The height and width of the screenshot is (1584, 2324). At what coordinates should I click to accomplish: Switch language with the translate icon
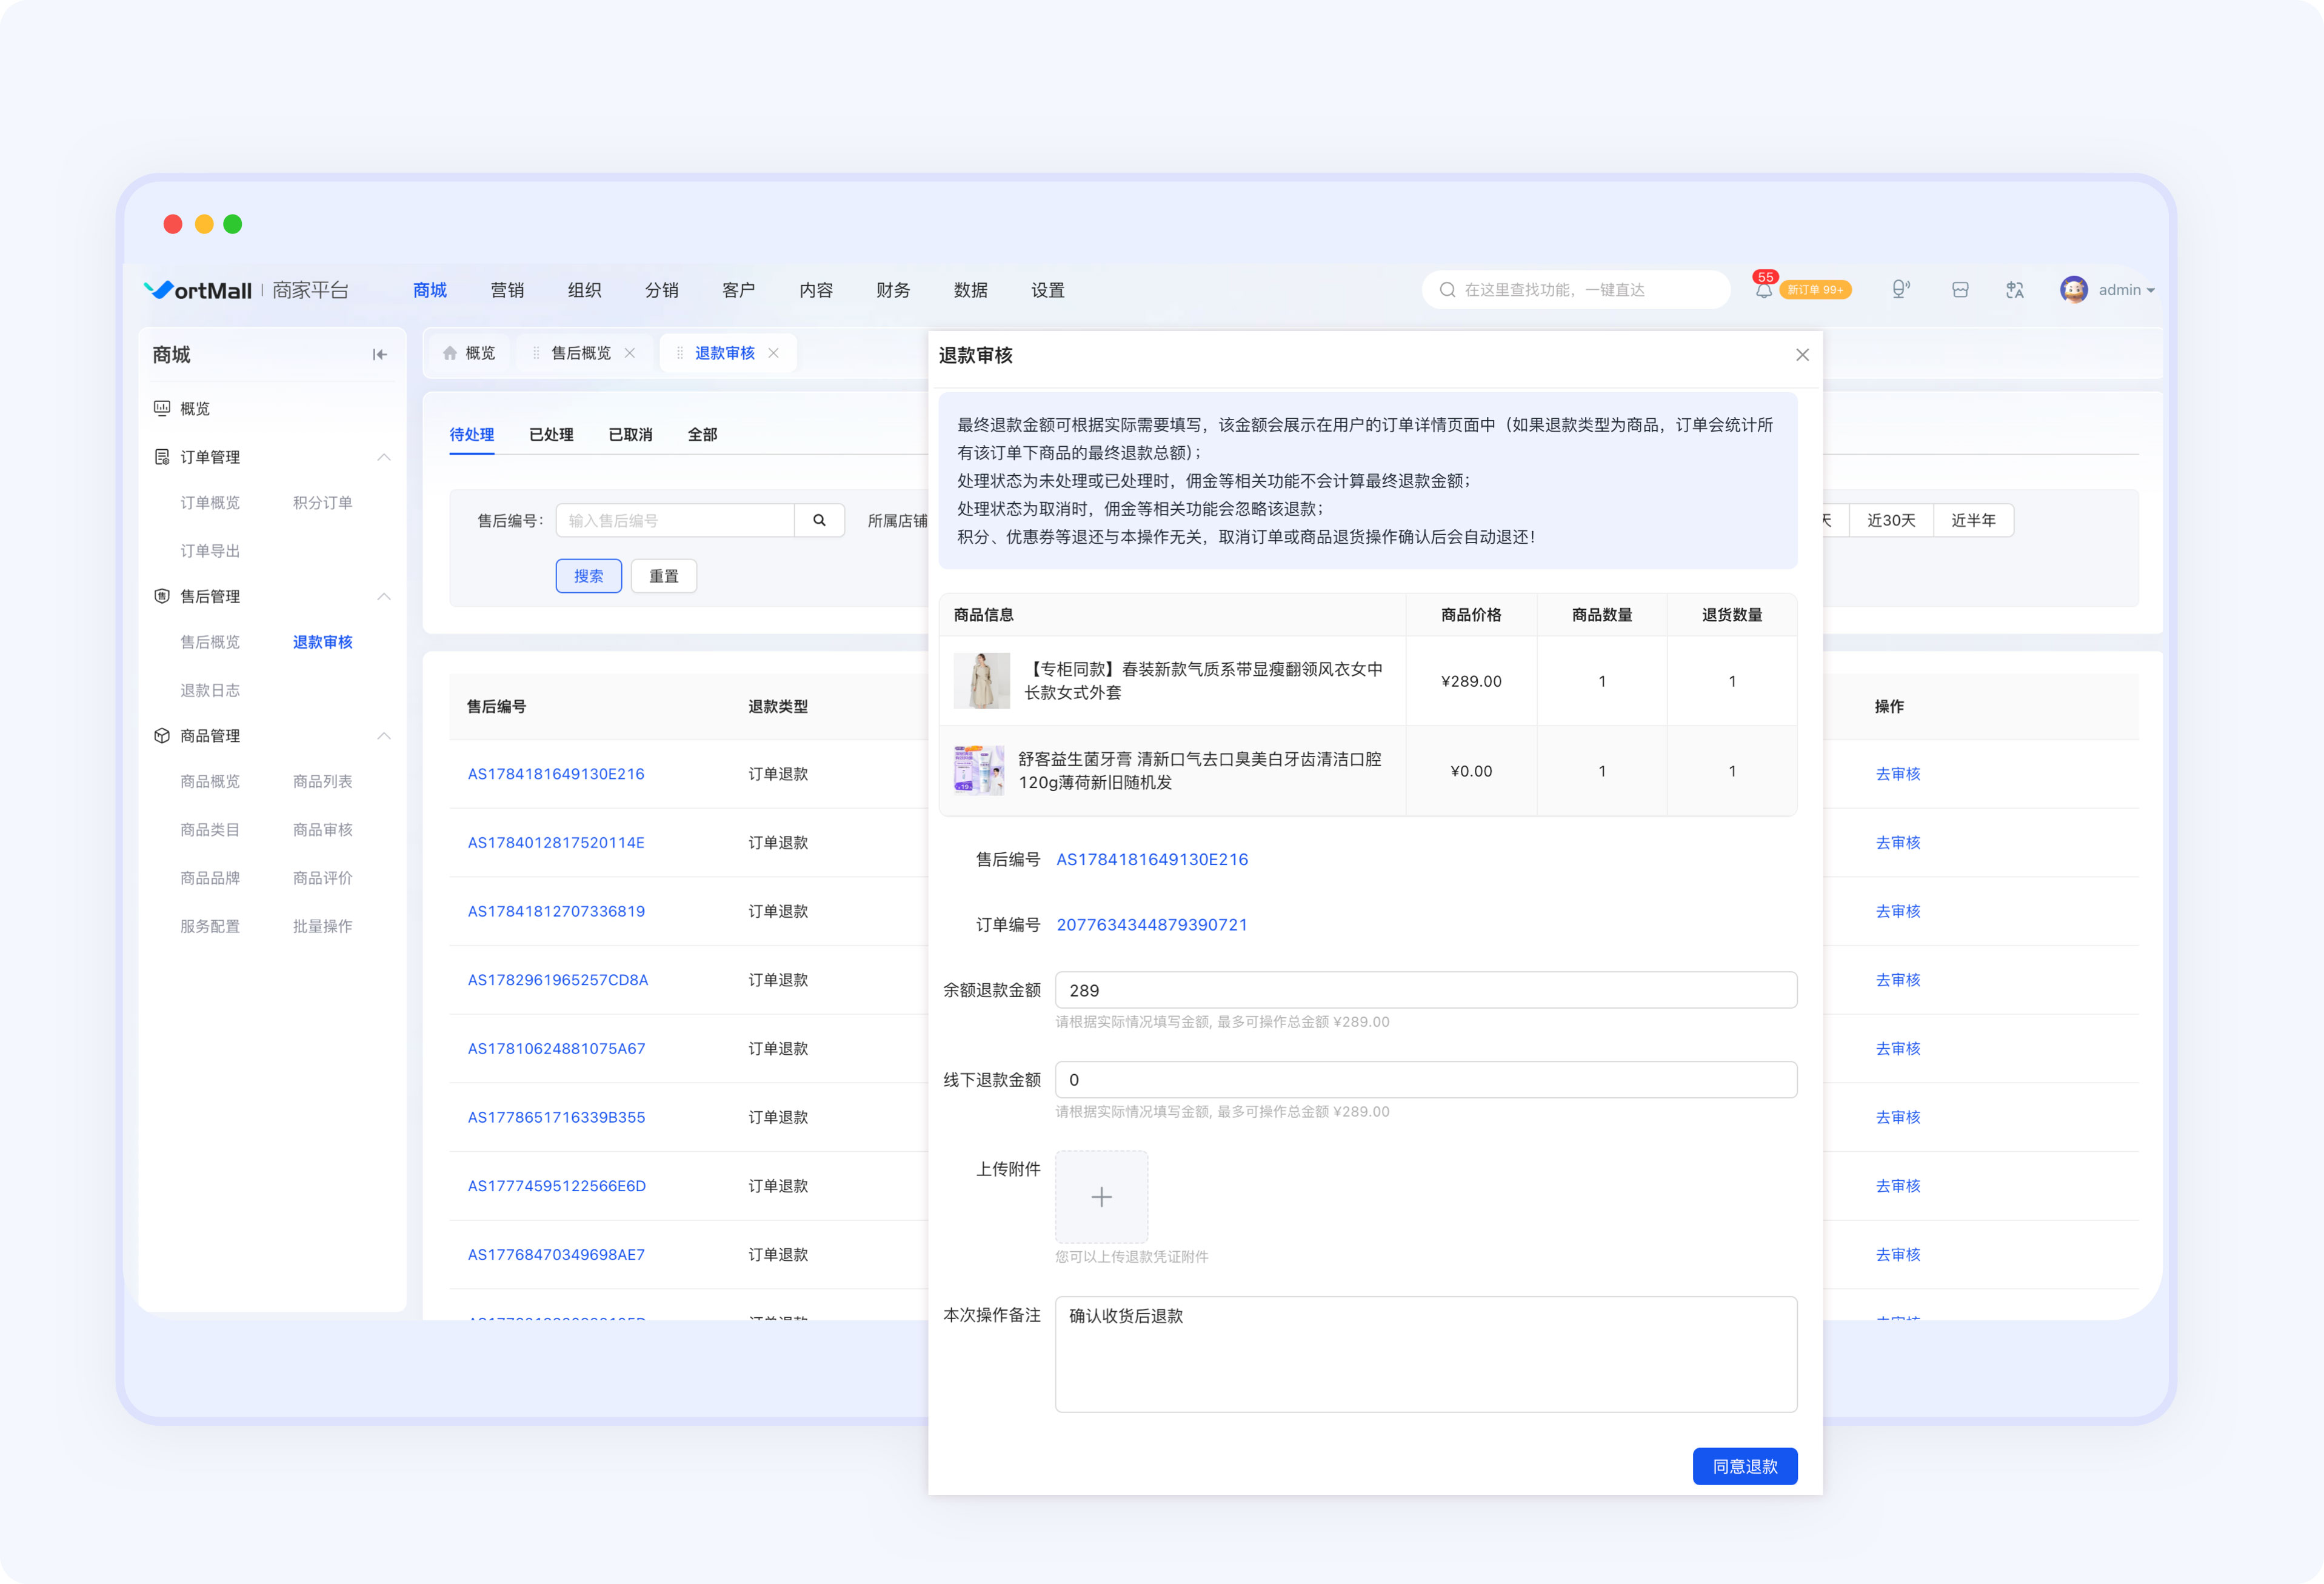point(2015,290)
